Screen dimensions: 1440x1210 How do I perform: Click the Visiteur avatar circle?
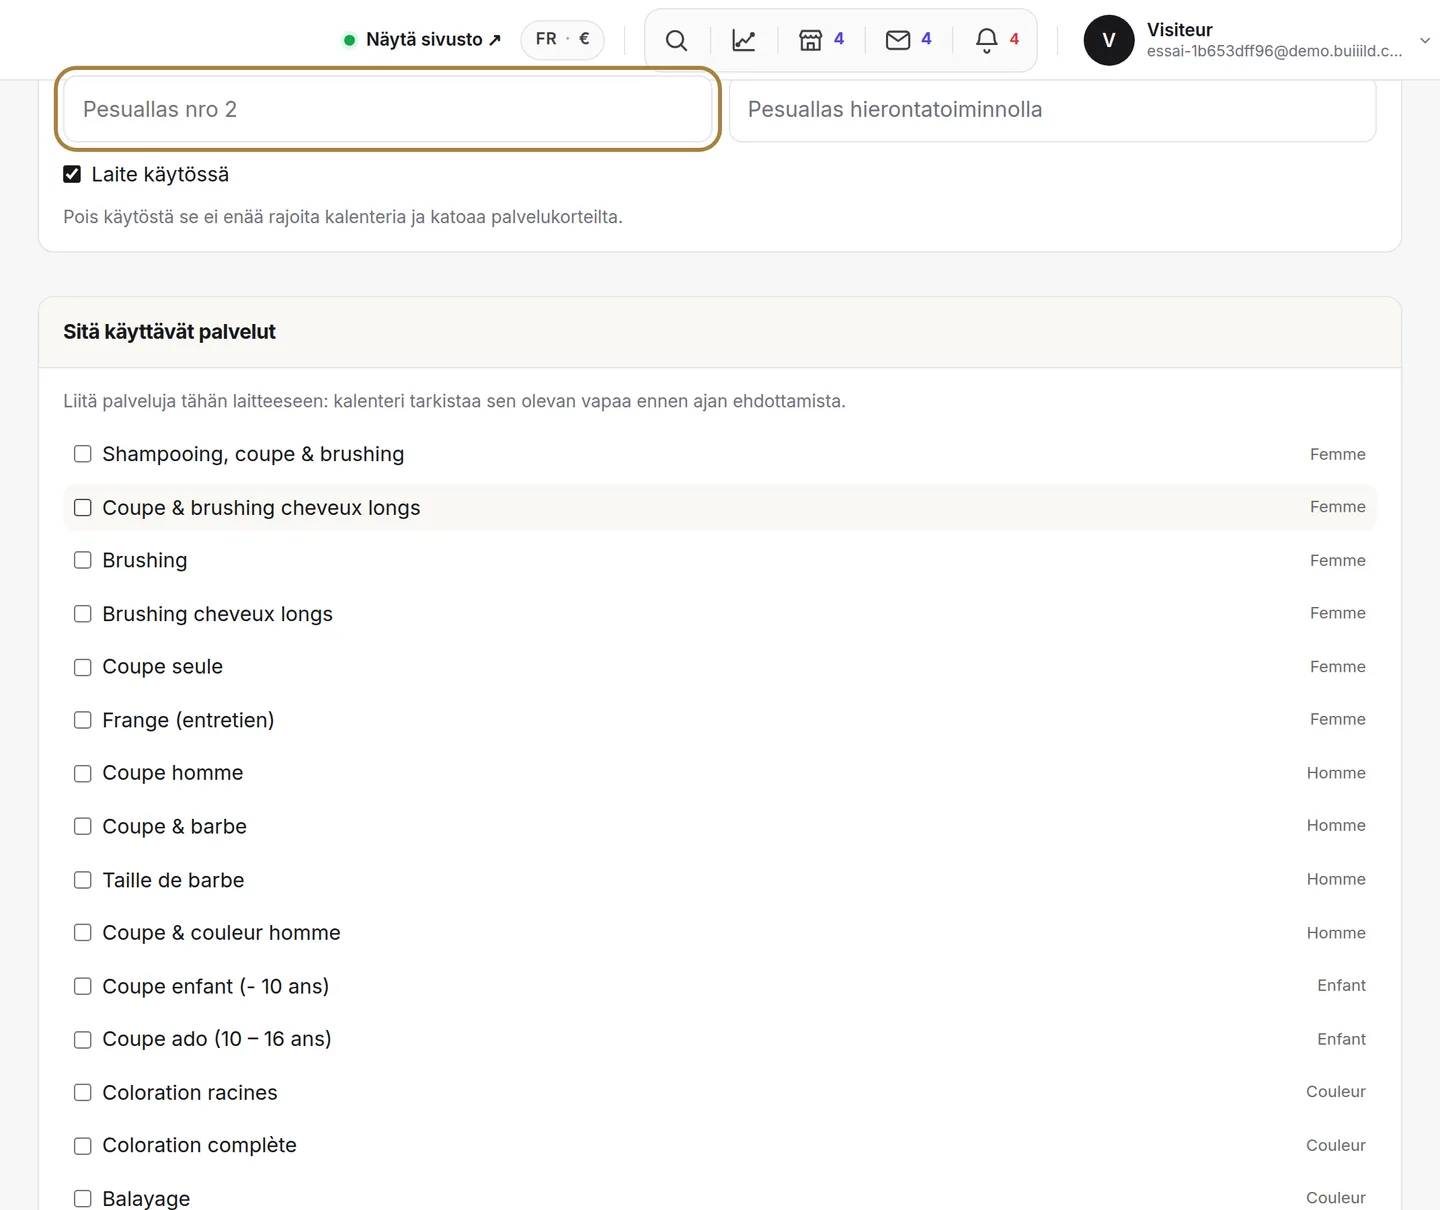pyautogui.click(x=1109, y=40)
